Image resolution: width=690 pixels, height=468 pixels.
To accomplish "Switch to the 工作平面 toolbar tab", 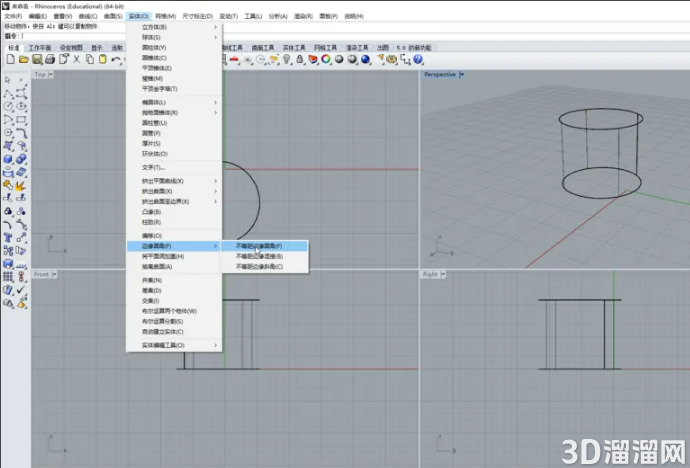I will [40, 48].
